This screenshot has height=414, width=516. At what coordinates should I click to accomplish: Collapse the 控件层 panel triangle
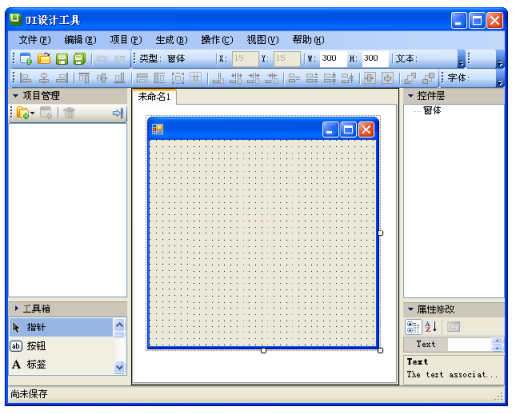pos(410,96)
